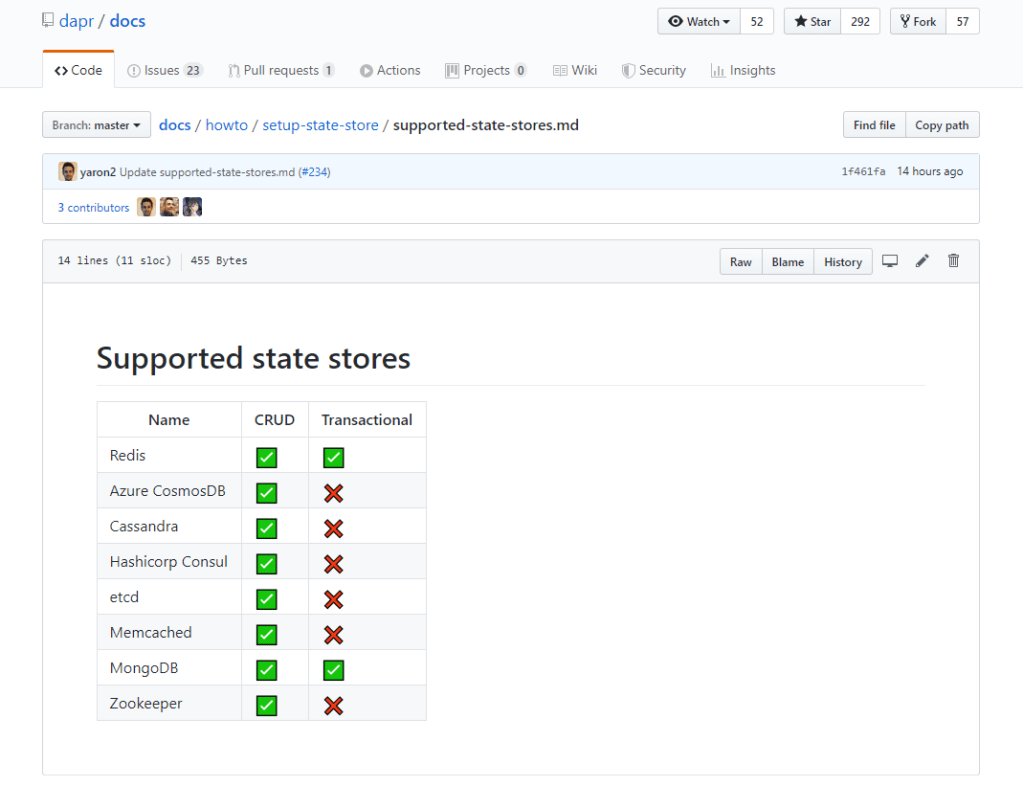
Task: Fork the repository
Action: point(917,21)
